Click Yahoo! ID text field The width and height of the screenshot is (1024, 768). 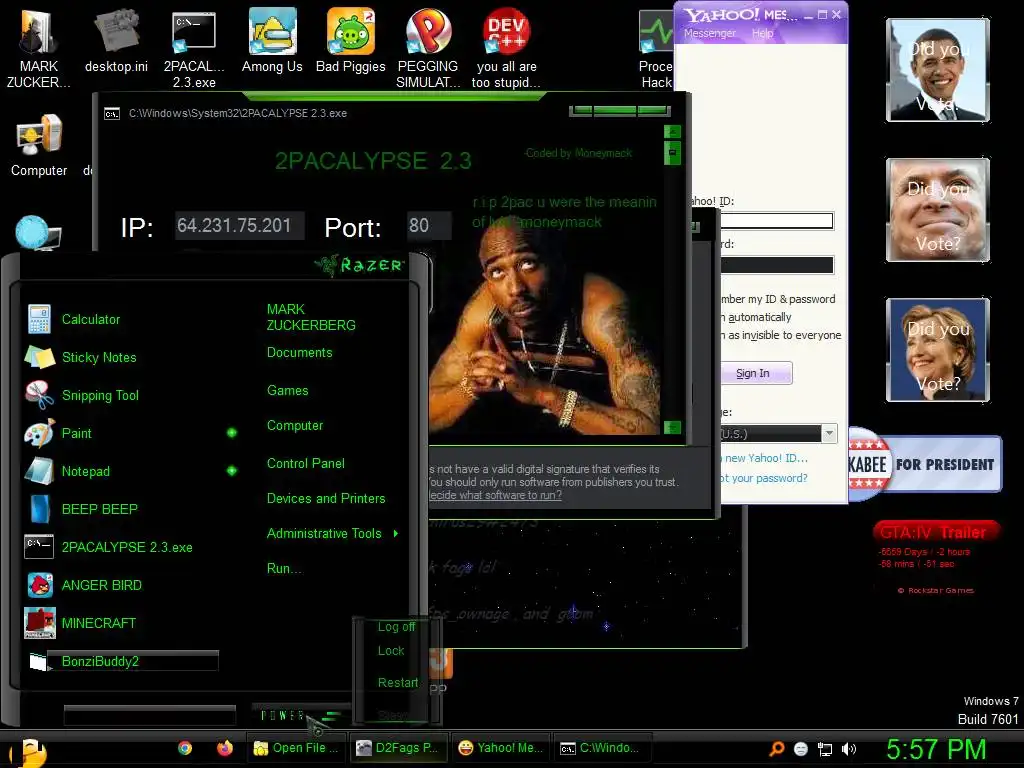776,221
